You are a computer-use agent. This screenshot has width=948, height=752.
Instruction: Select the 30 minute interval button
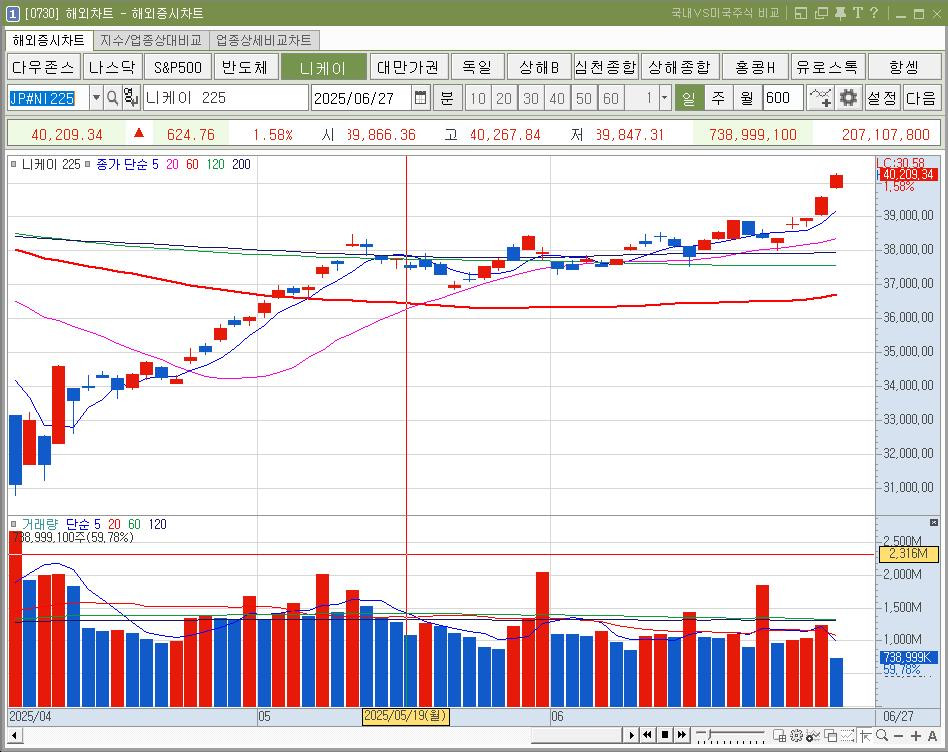click(531, 98)
